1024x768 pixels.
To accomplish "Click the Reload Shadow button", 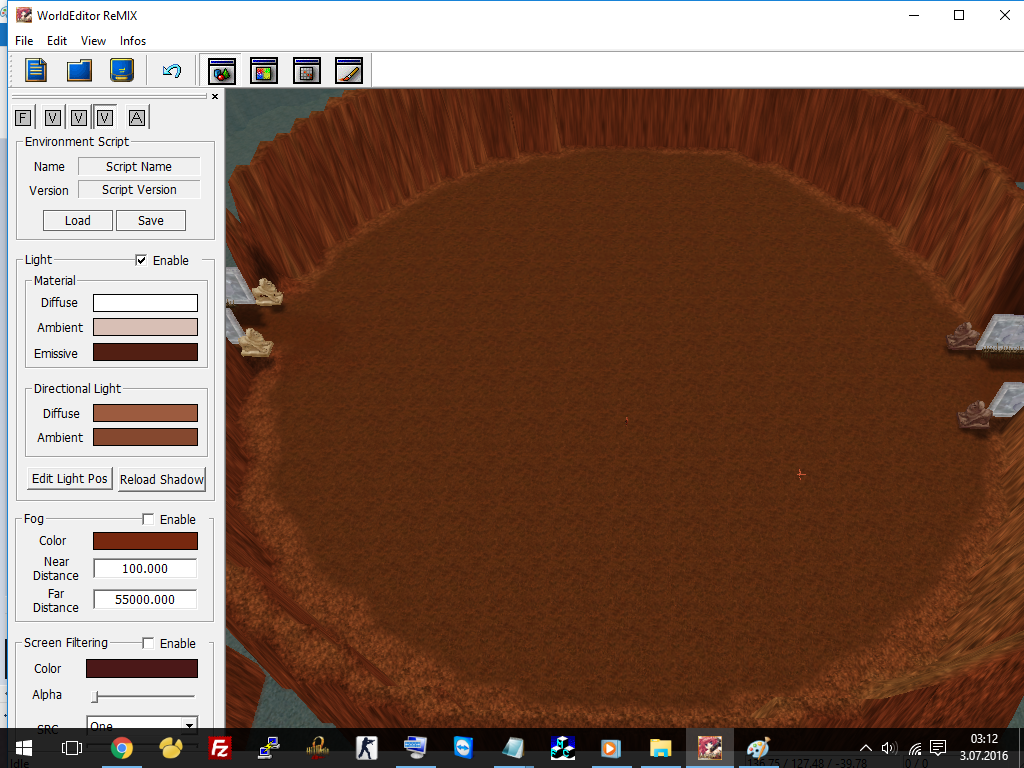I will click(x=162, y=479).
